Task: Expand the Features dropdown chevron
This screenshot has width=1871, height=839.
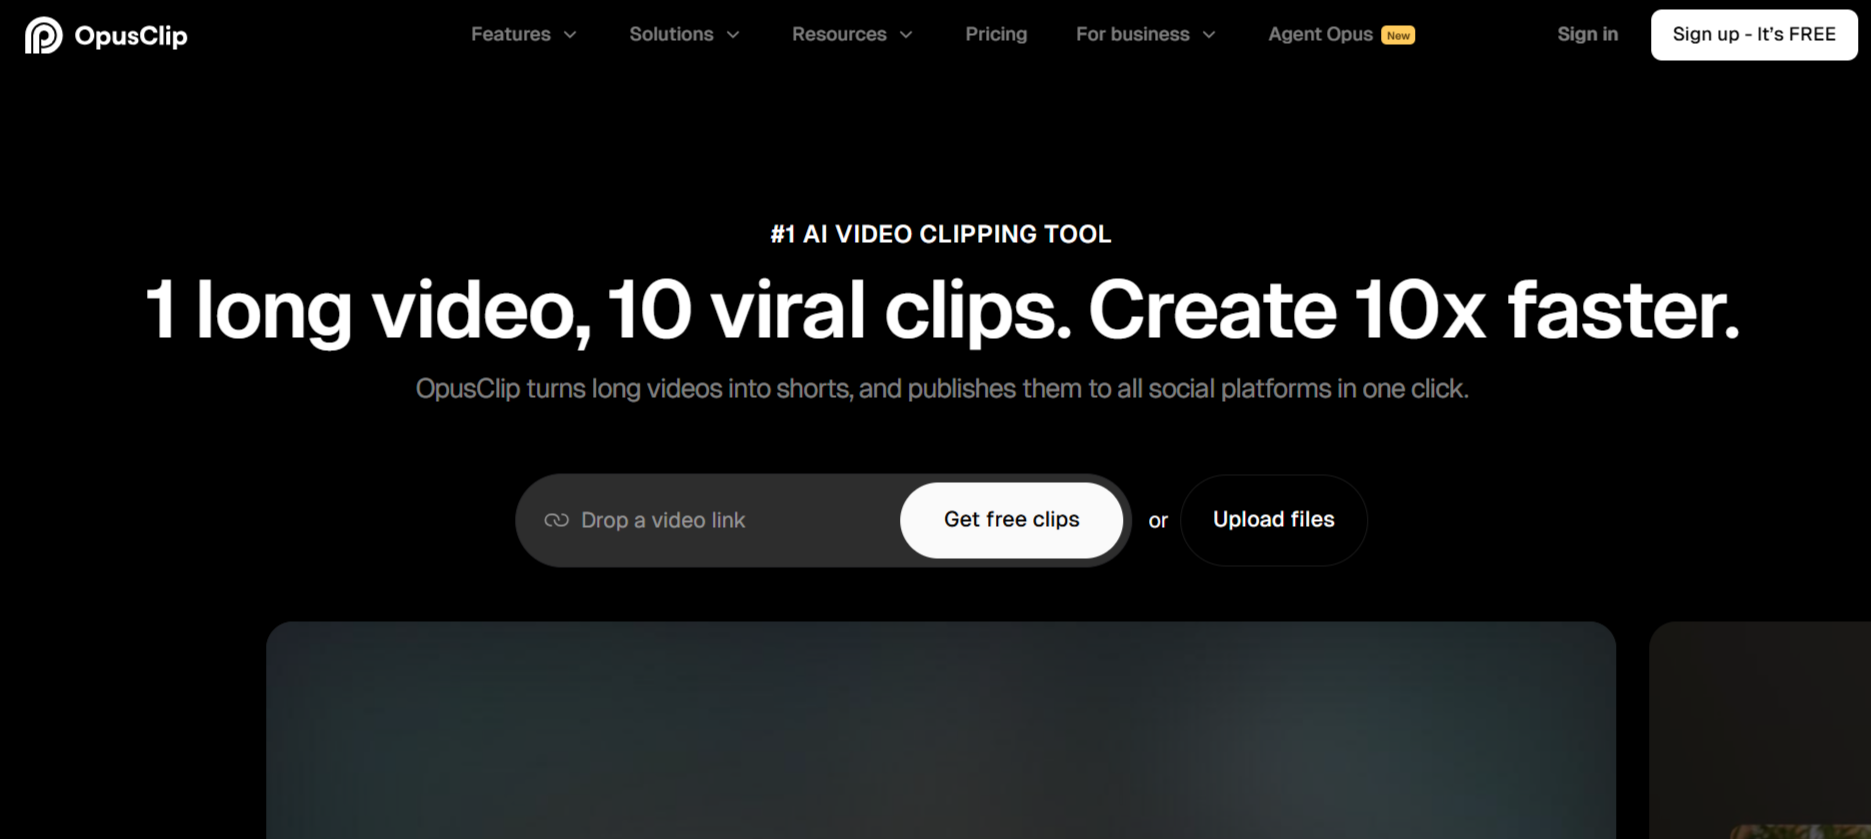Action: [x=570, y=35]
